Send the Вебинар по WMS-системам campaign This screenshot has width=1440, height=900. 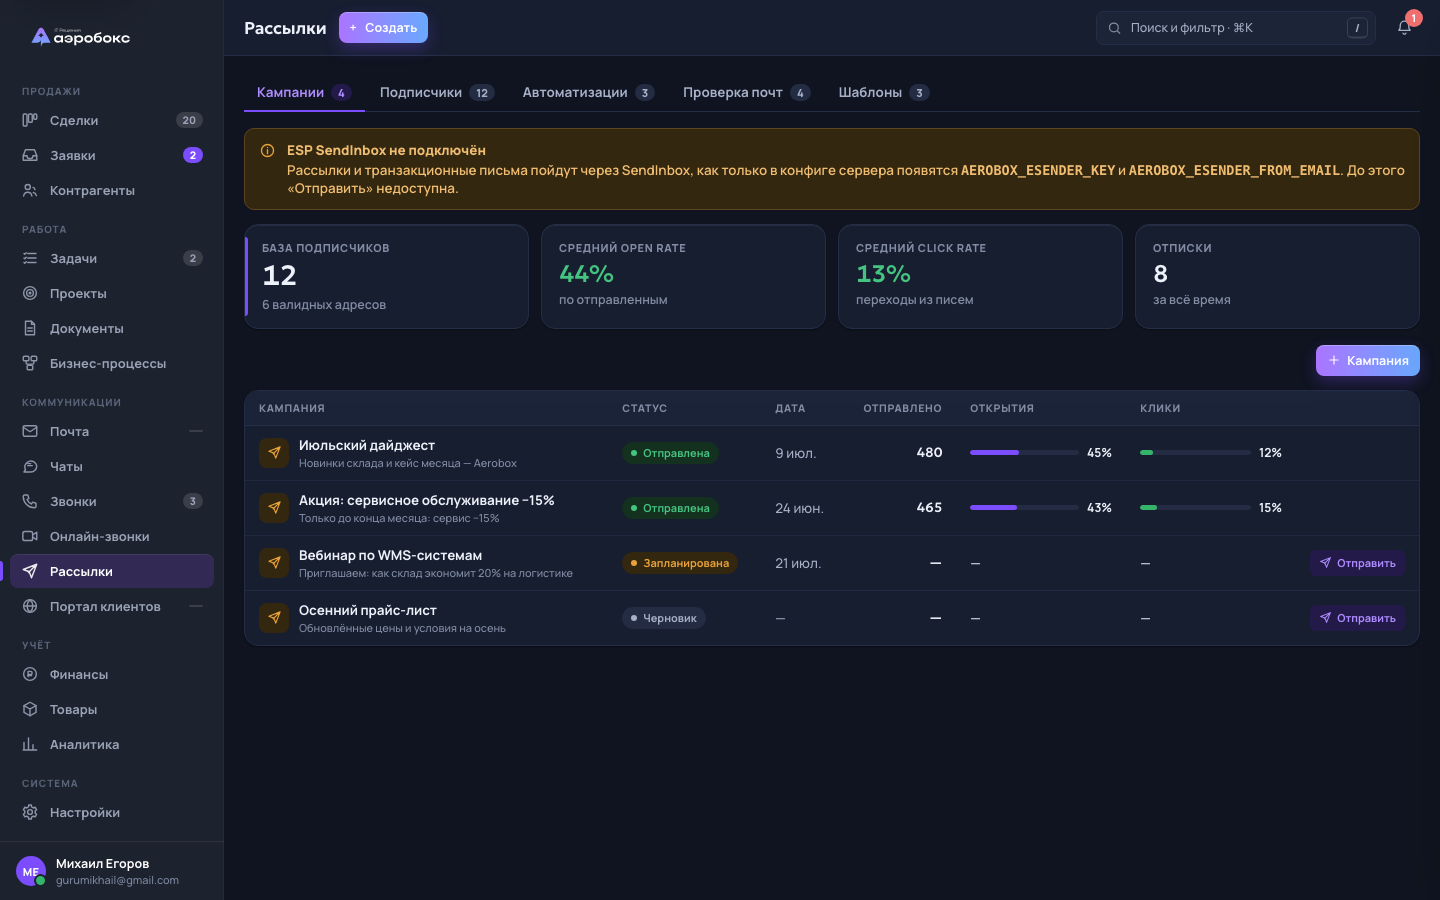[x=1357, y=563]
